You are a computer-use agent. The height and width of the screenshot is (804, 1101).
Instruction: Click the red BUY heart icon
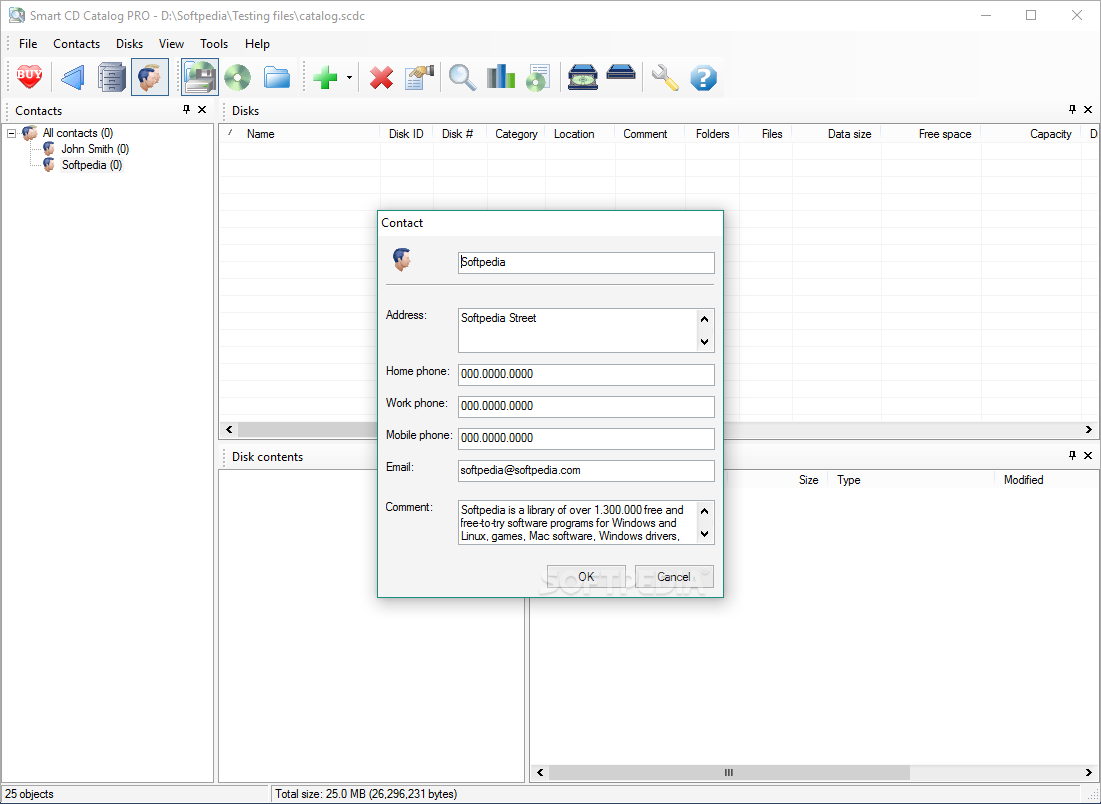(x=29, y=77)
